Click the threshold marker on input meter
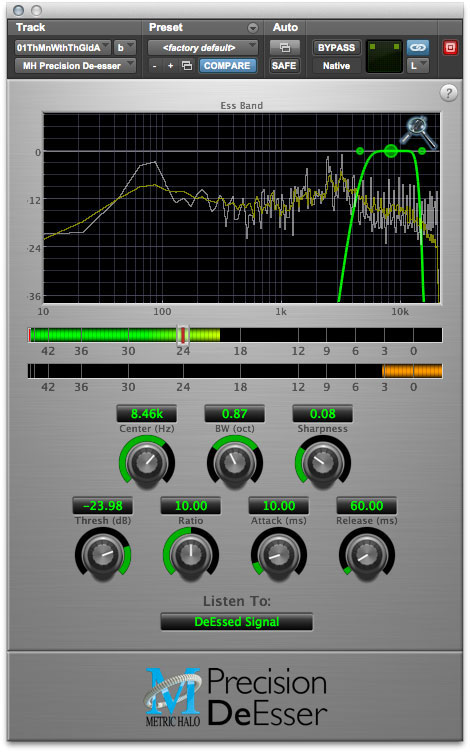 pyautogui.click(x=183, y=335)
